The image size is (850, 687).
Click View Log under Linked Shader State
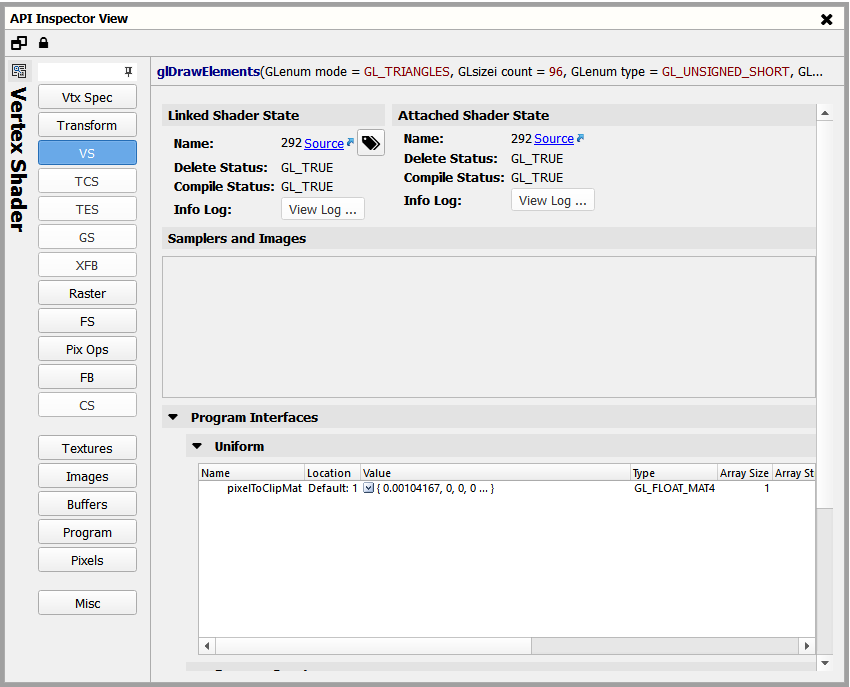tap(323, 209)
